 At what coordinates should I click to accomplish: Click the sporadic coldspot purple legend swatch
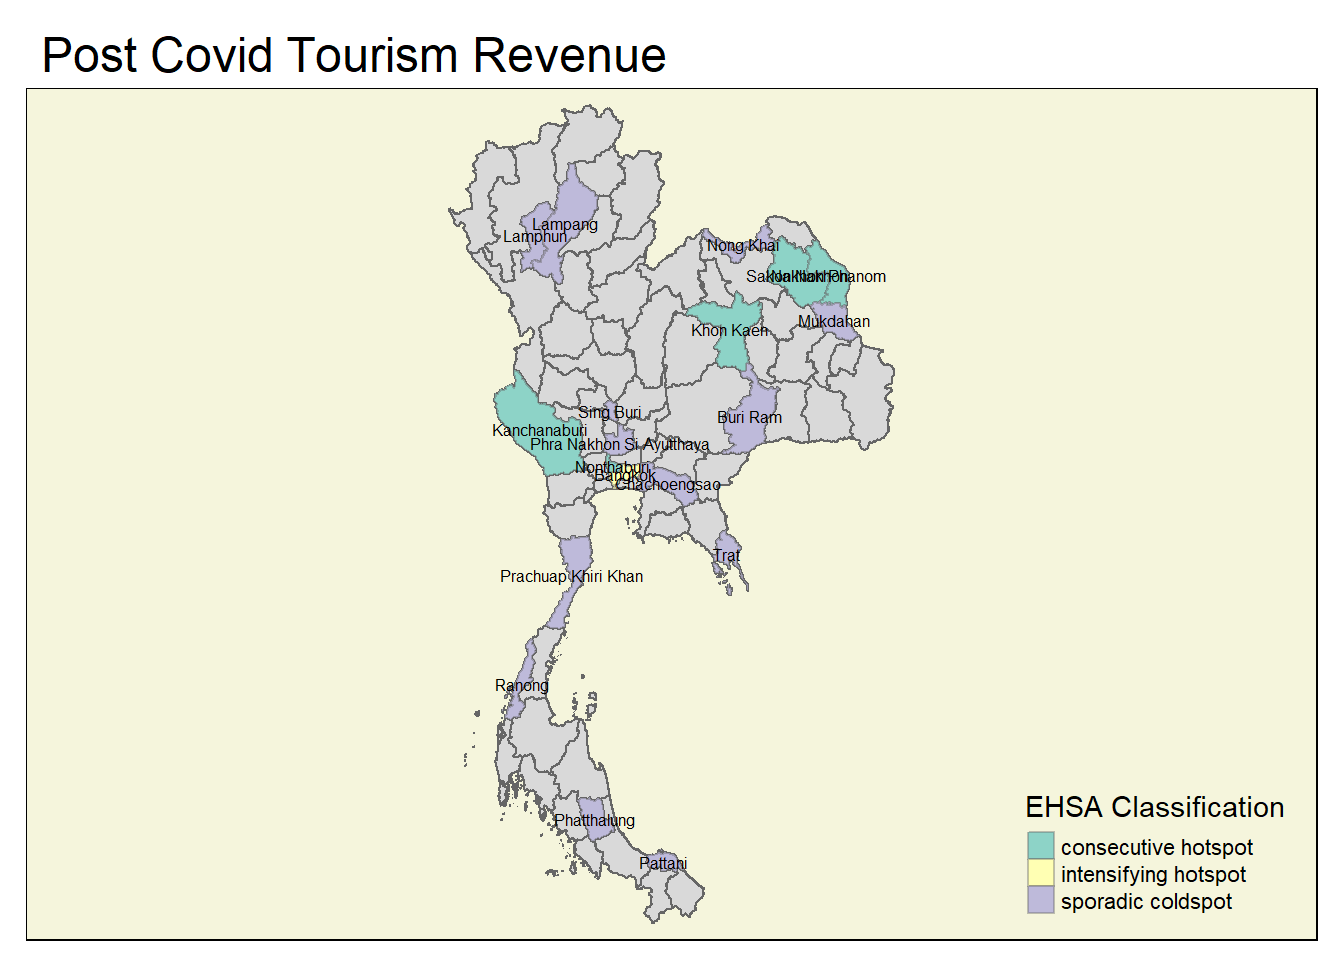tap(1040, 900)
